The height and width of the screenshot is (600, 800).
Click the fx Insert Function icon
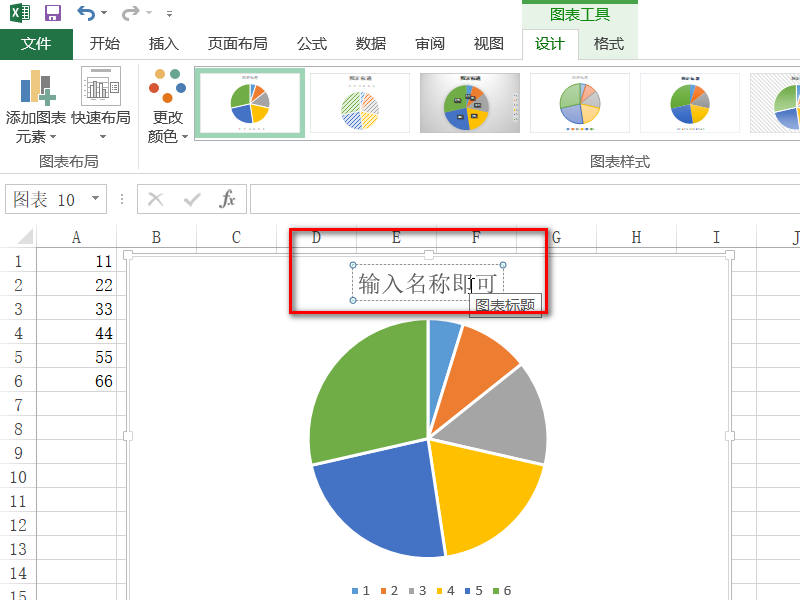[x=227, y=198]
